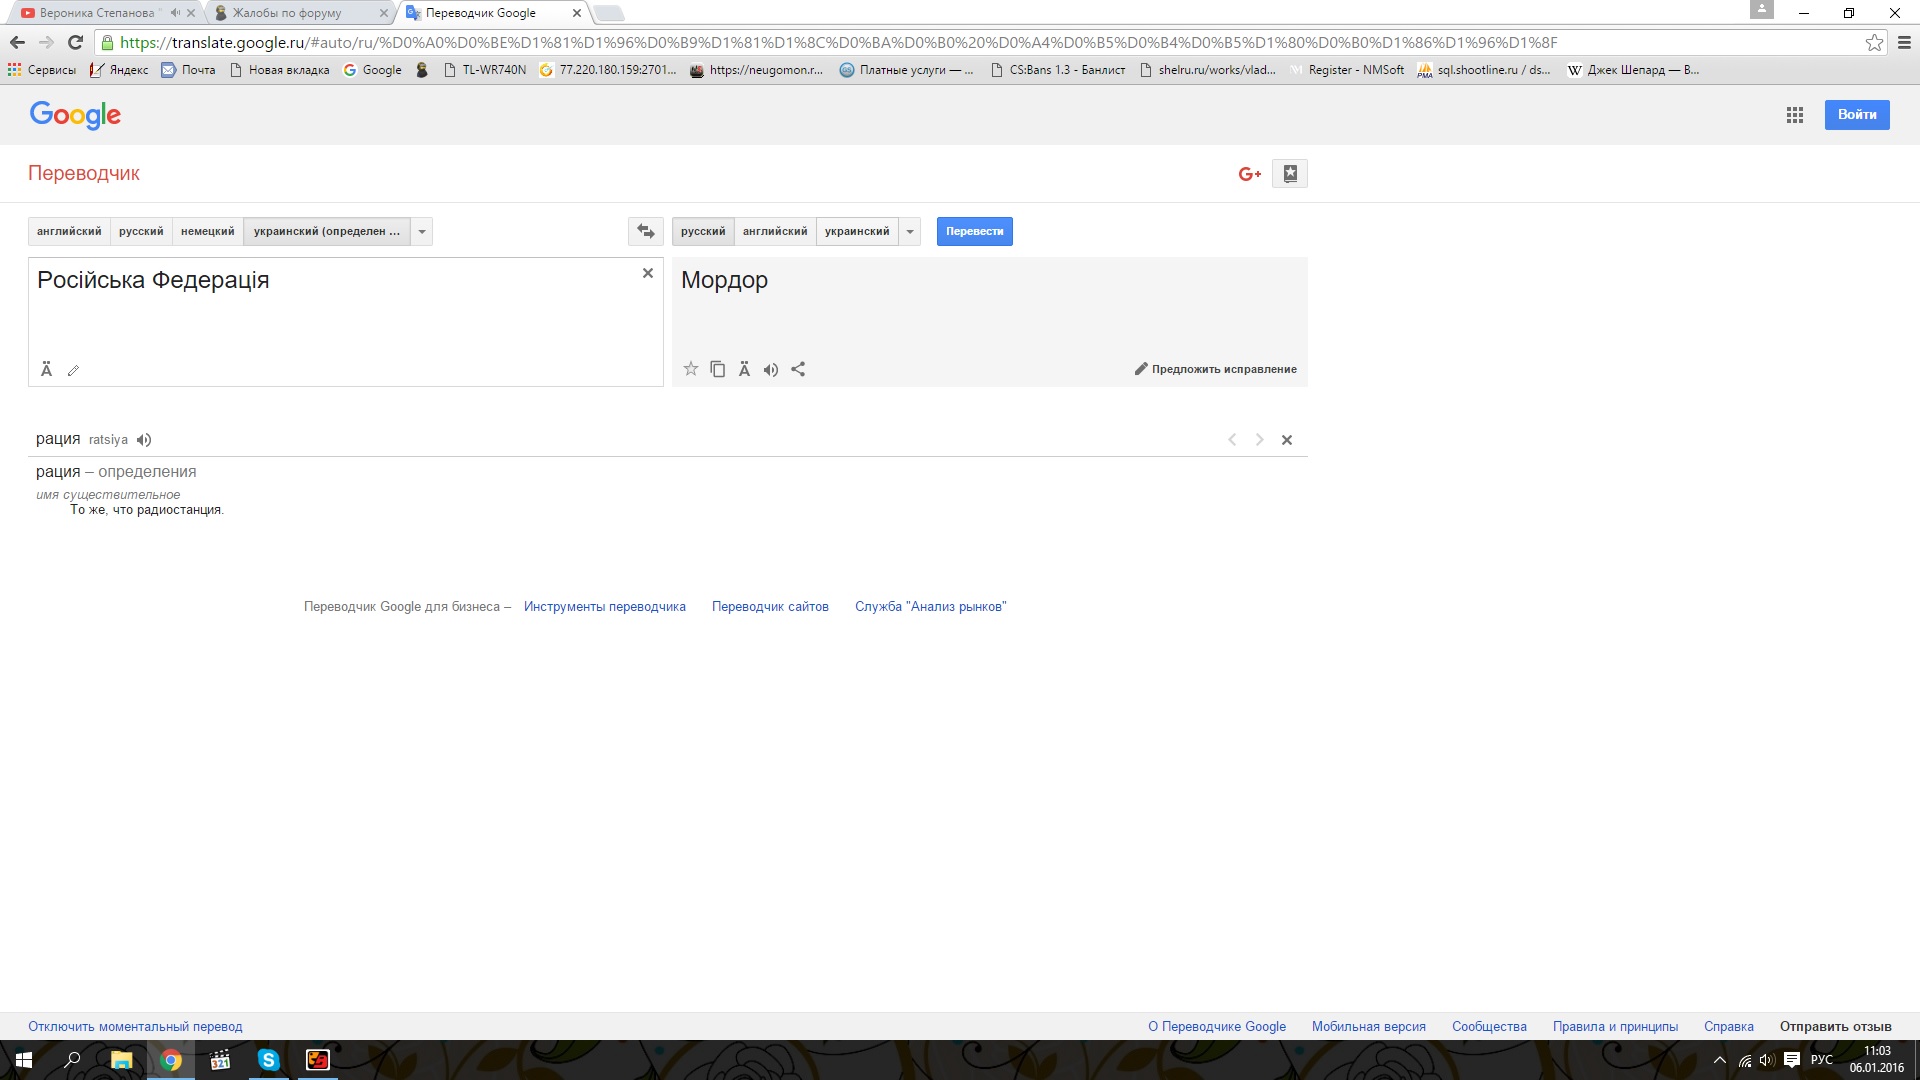Listen to the translation audio

click(x=771, y=369)
